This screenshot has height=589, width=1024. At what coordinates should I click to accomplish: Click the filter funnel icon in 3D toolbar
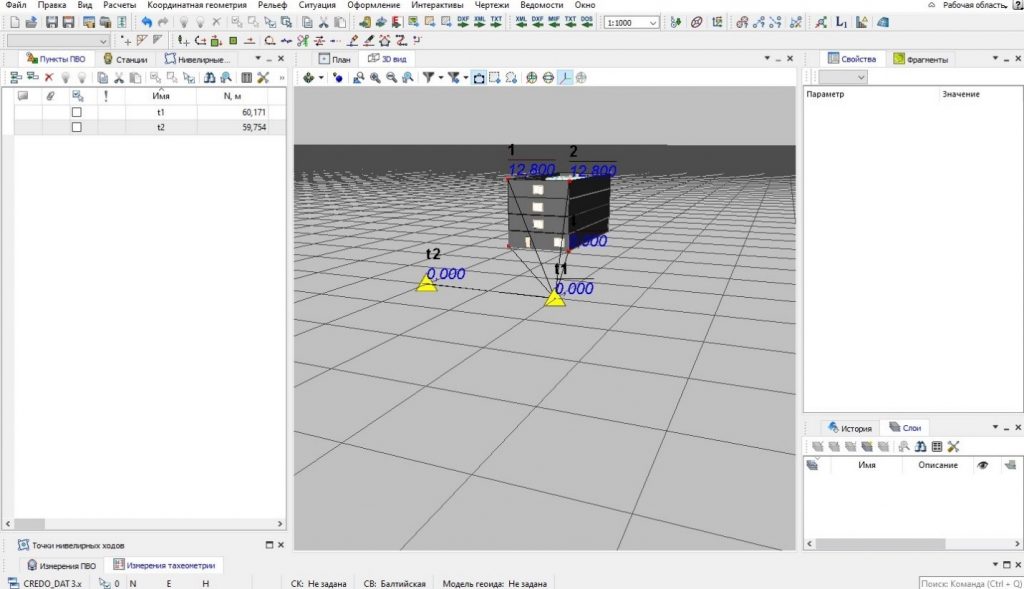pos(428,78)
